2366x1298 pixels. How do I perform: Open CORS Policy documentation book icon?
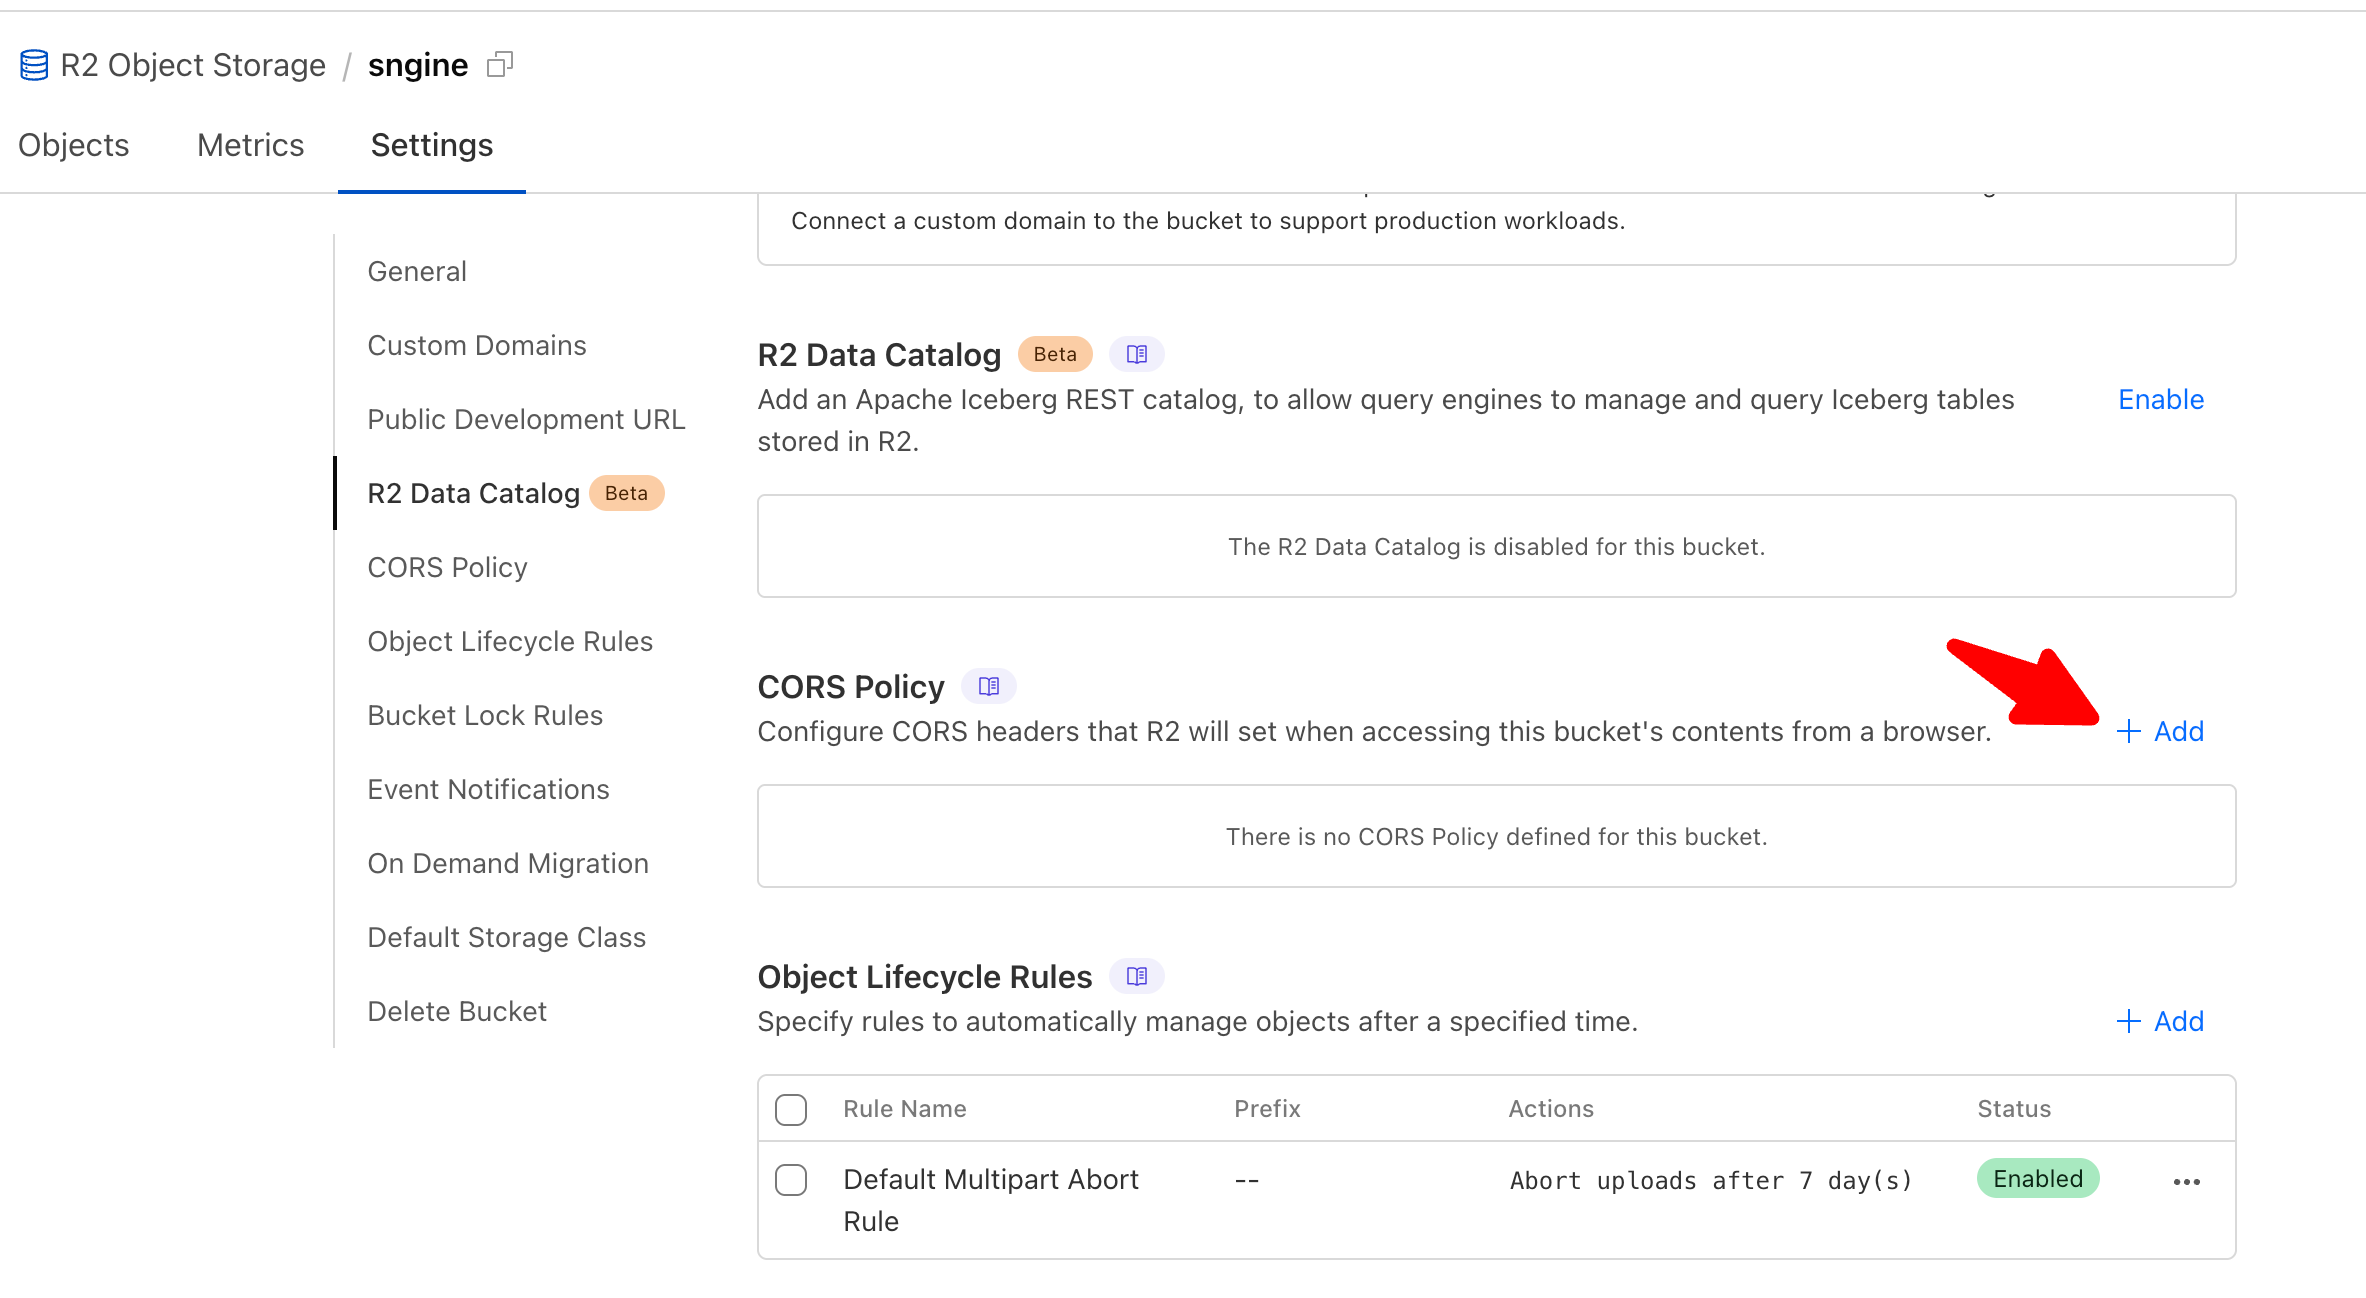989,686
